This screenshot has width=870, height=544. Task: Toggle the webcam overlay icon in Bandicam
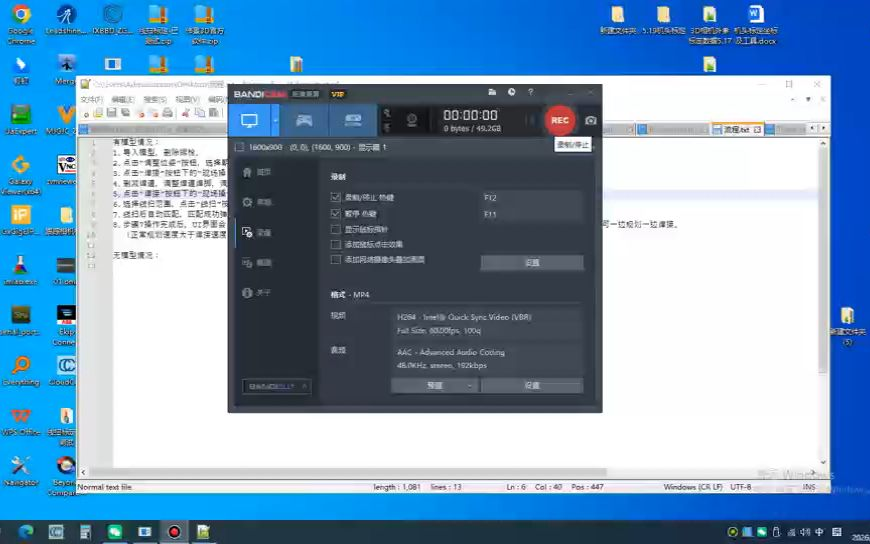tap(412, 120)
